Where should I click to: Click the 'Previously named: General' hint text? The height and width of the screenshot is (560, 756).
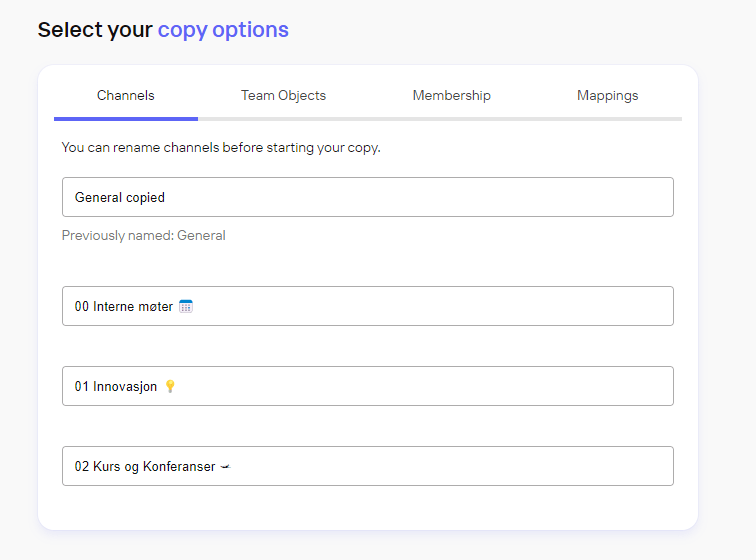pos(143,236)
